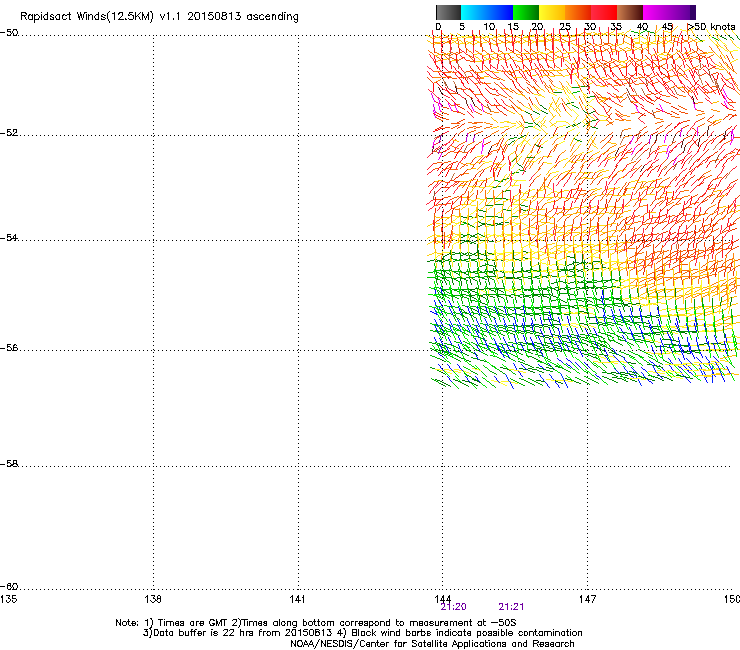Click the '144' longitude axis label

(x=442, y=599)
